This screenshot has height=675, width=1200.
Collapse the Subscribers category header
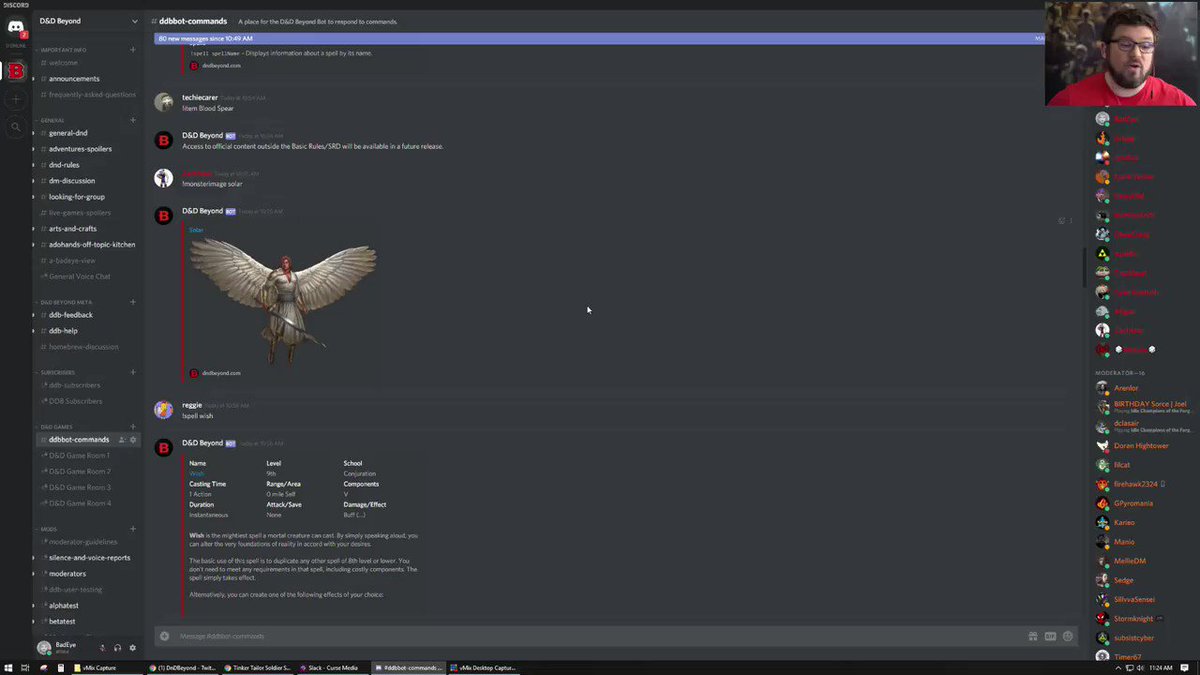pyautogui.click(x=56, y=372)
